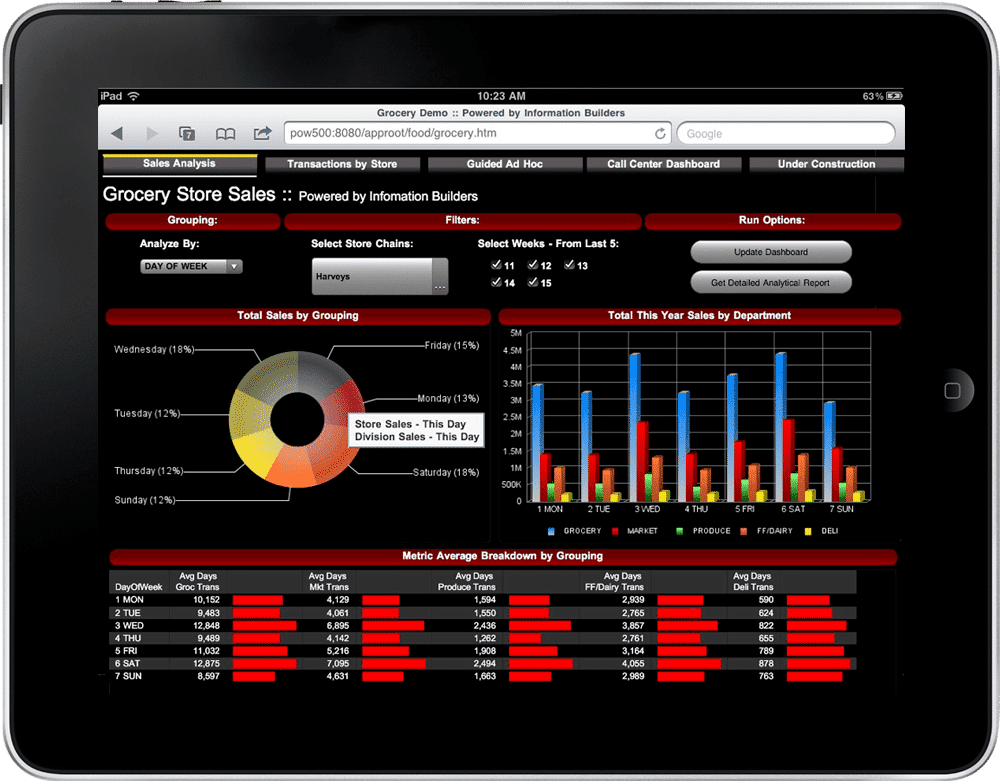Image resolution: width=1000 pixels, height=781 pixels.
Task: Click the Google search field
Action: (786, 133)
